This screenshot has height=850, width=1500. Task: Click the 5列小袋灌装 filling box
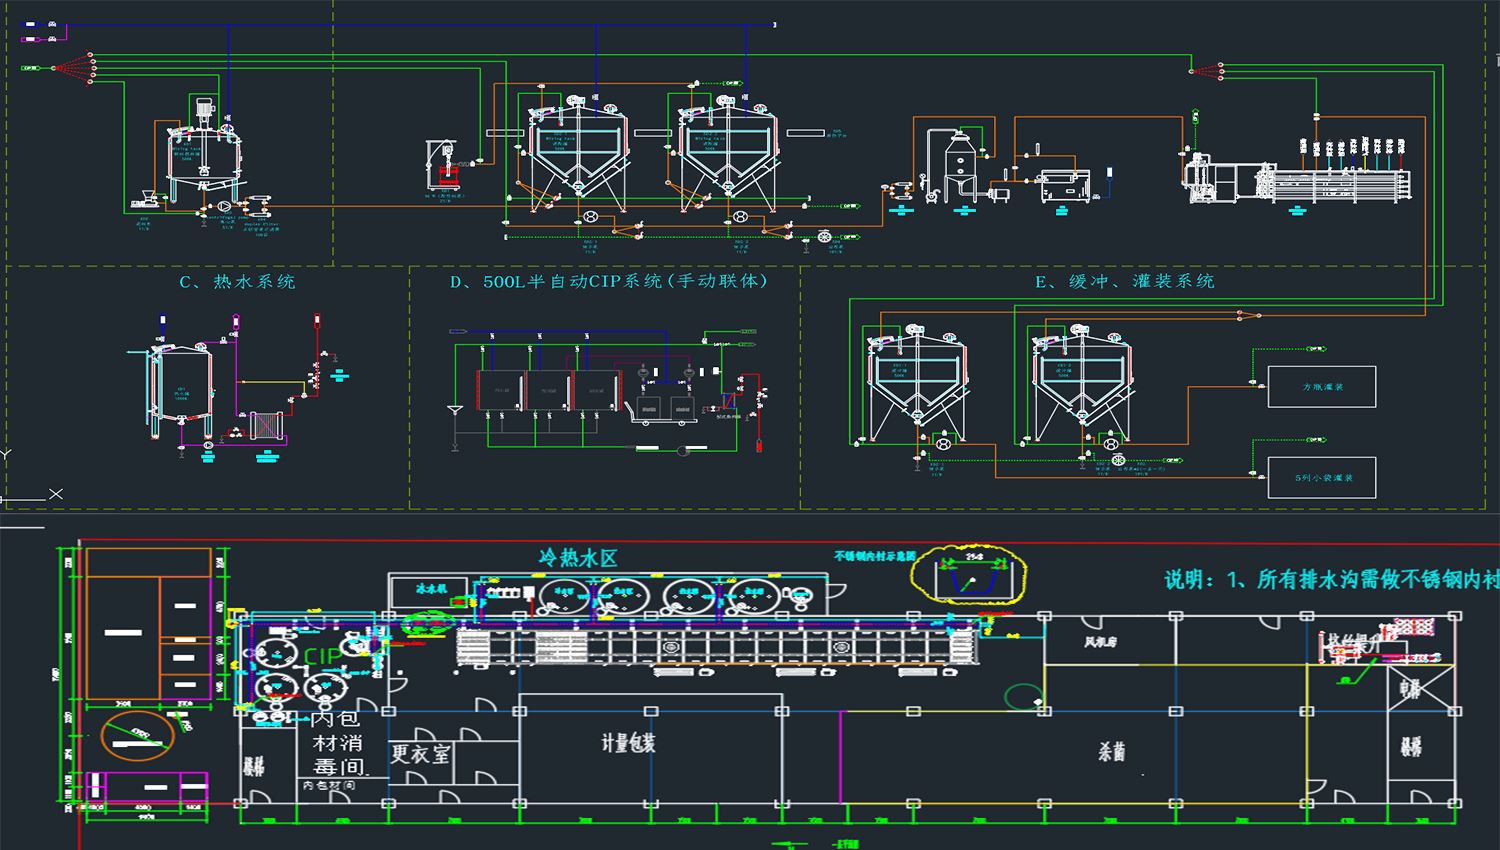pos(1321,478)
